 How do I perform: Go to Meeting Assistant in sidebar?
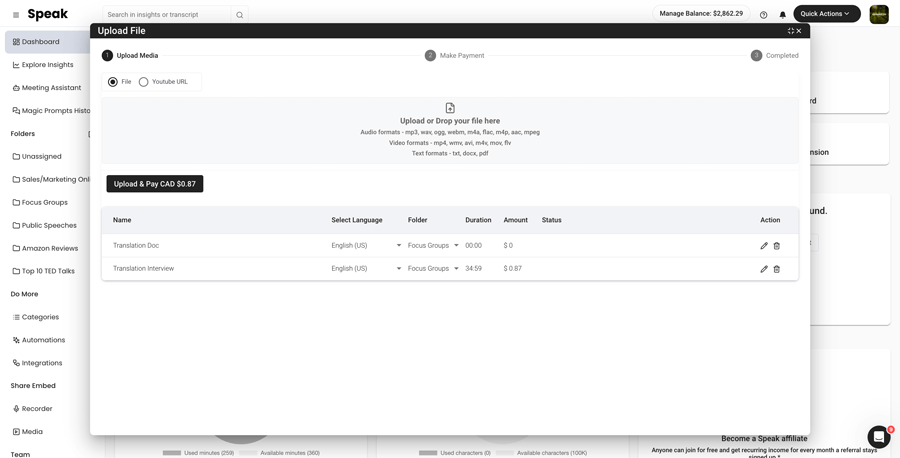pyautogui.click(x=51, y=88)
